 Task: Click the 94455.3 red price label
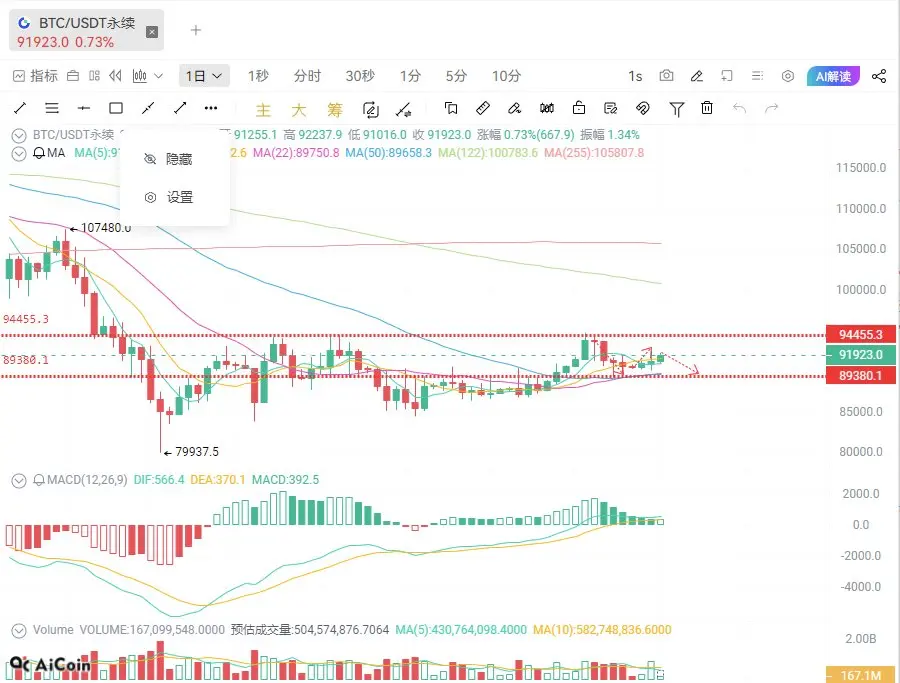pyautogui.click(x=860, y=335)
